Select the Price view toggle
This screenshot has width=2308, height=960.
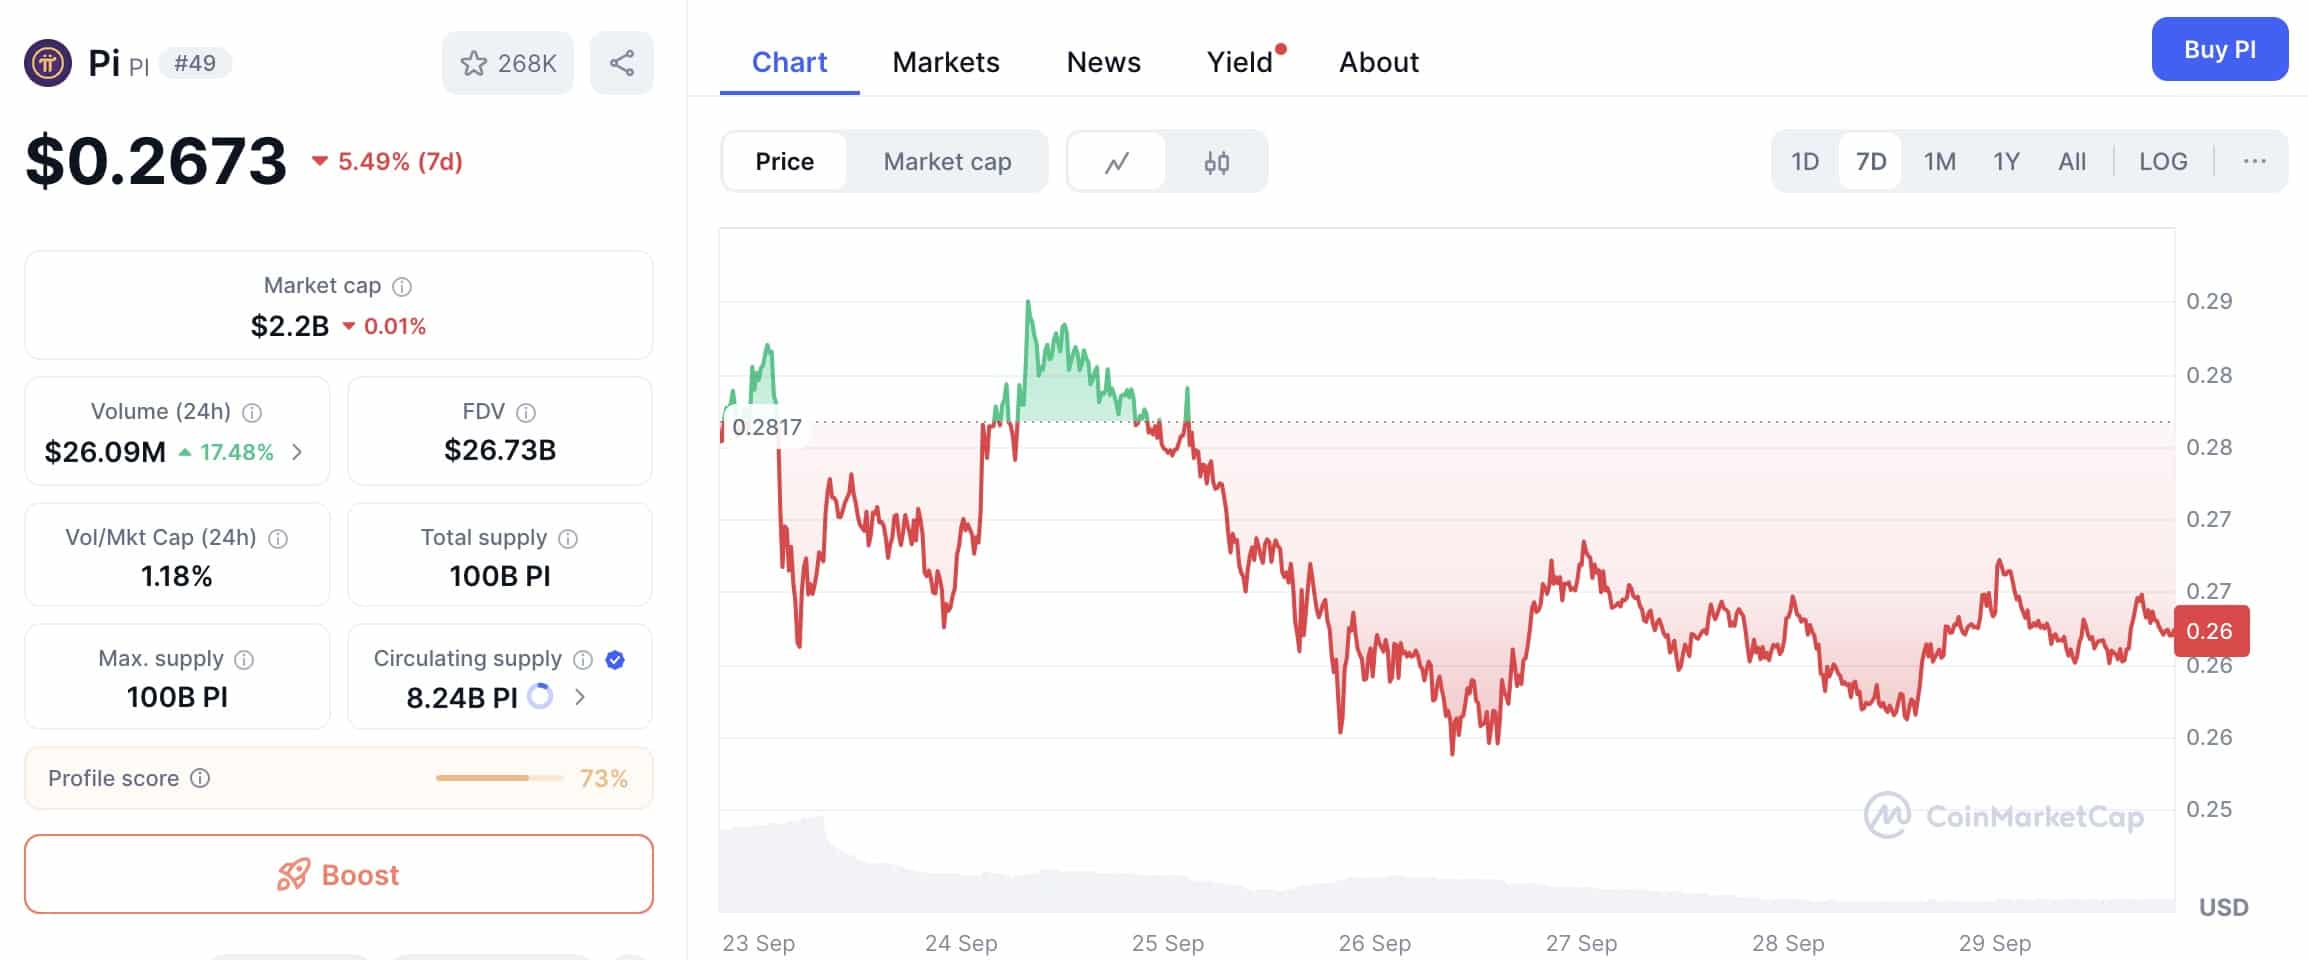coord(784,162)
